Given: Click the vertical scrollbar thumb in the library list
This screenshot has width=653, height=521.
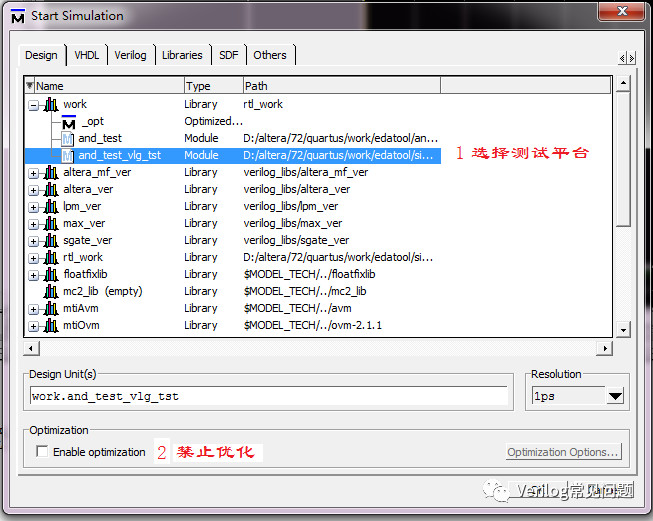Looking at the screenshot, I should coord(623,160).
